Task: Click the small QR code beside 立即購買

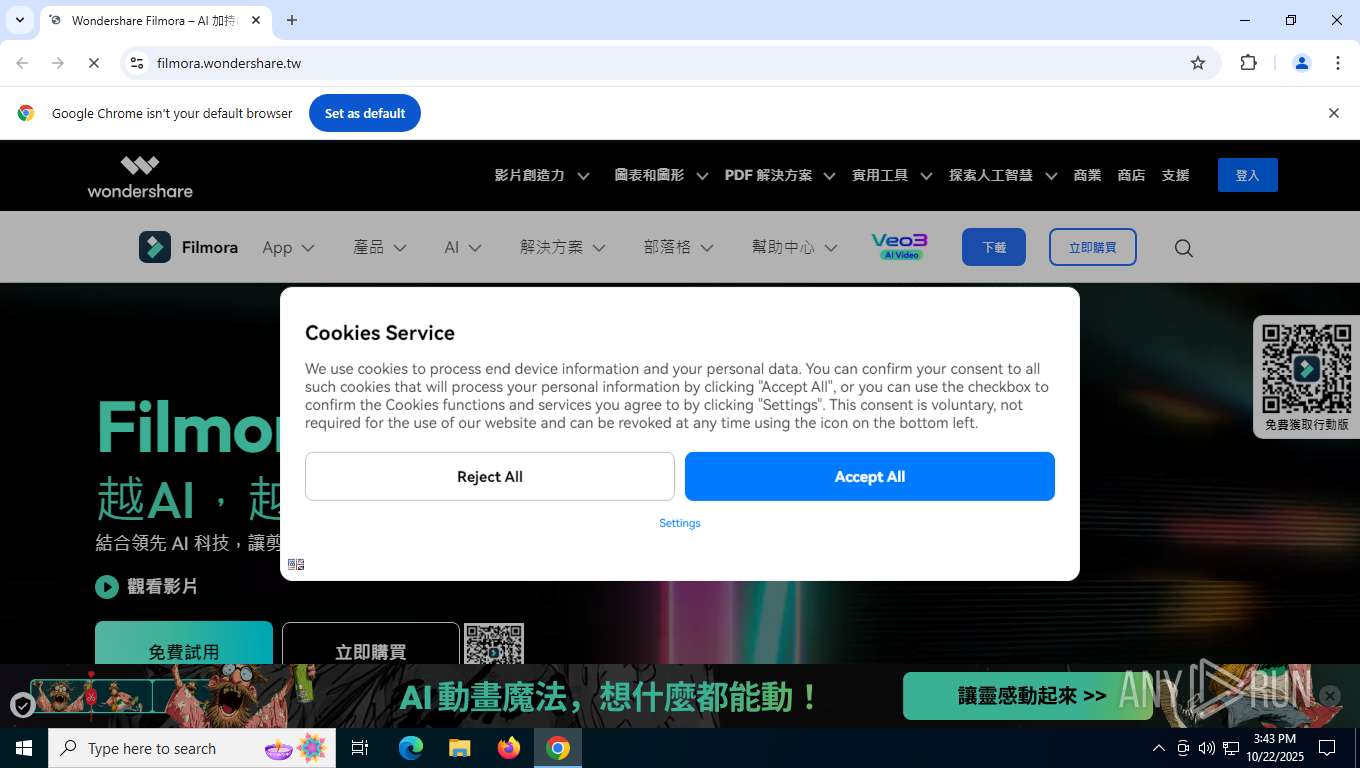Action: [x=494, y=644]
